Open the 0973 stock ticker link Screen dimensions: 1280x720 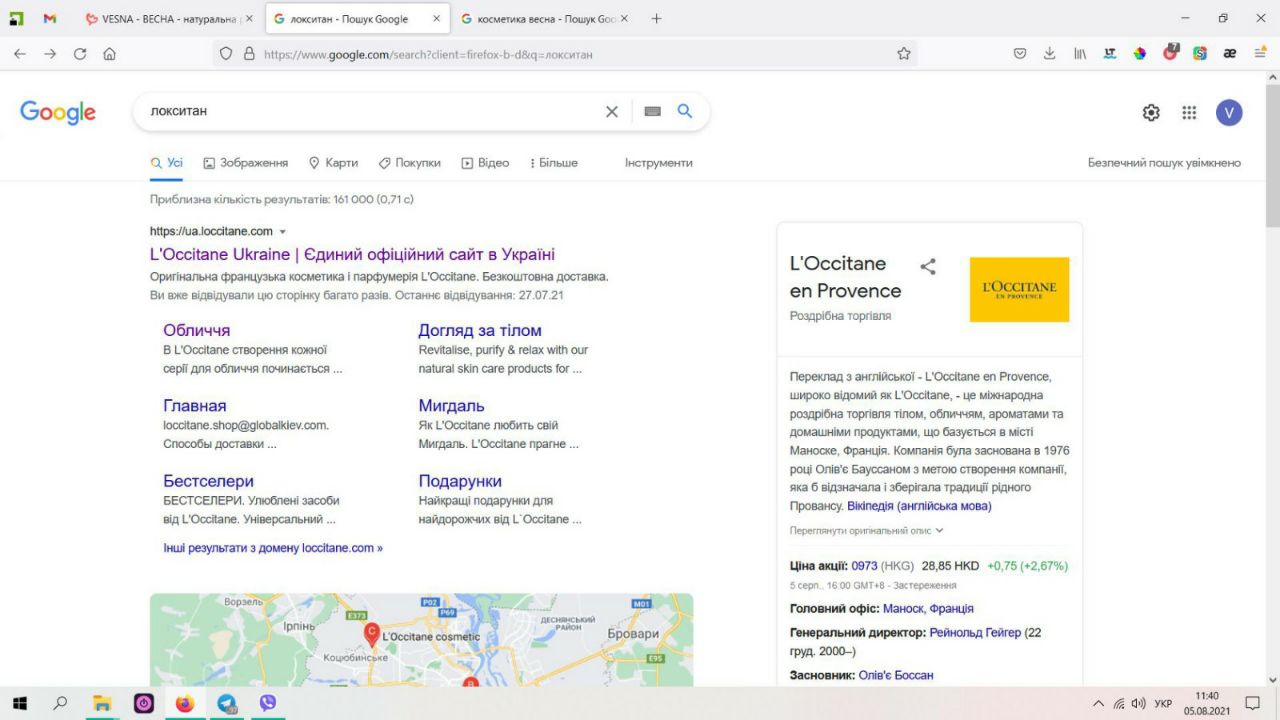pos(865,566)
